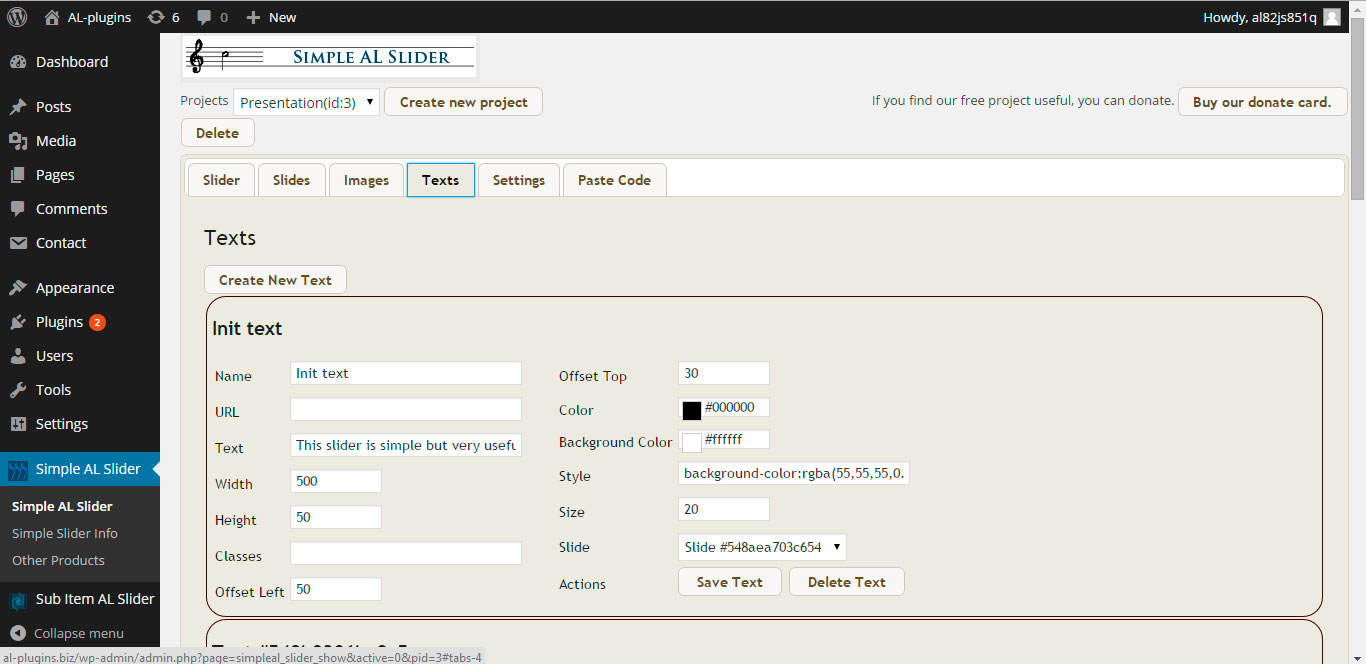Open the updates icon showing 6
This screenshot has height=664, width=1366.
point(156,17)
